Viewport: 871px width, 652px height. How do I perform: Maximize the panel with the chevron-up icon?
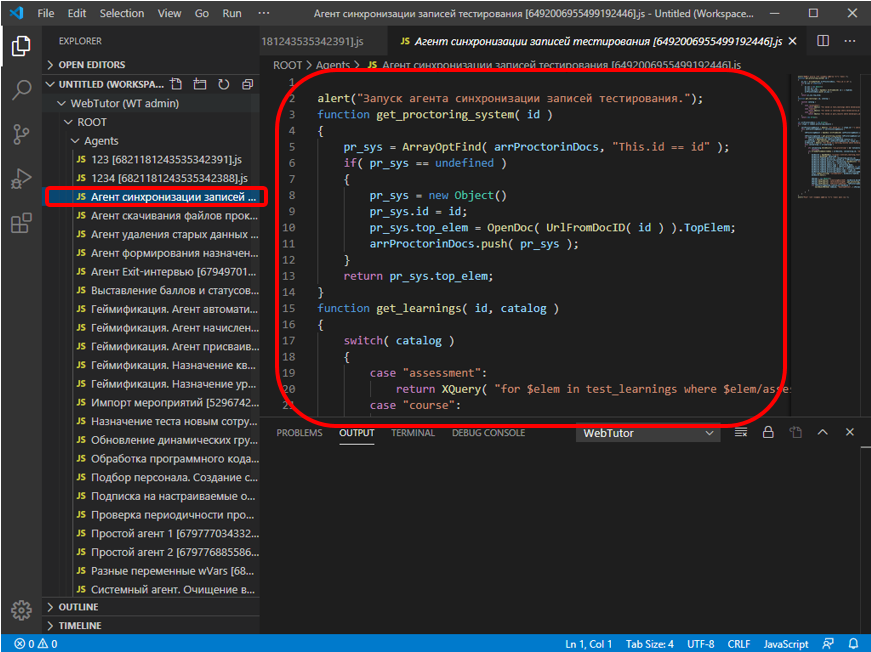click(x=823, y=432)
